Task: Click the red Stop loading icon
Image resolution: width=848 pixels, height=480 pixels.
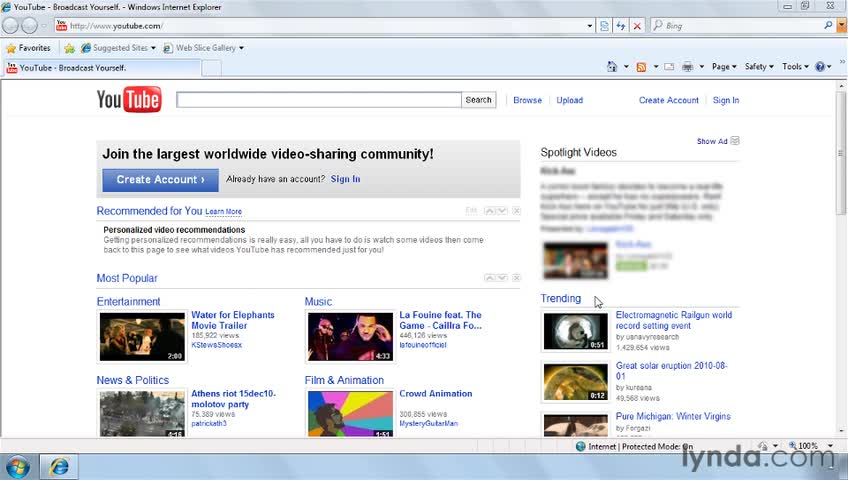Action: [637, 25]
